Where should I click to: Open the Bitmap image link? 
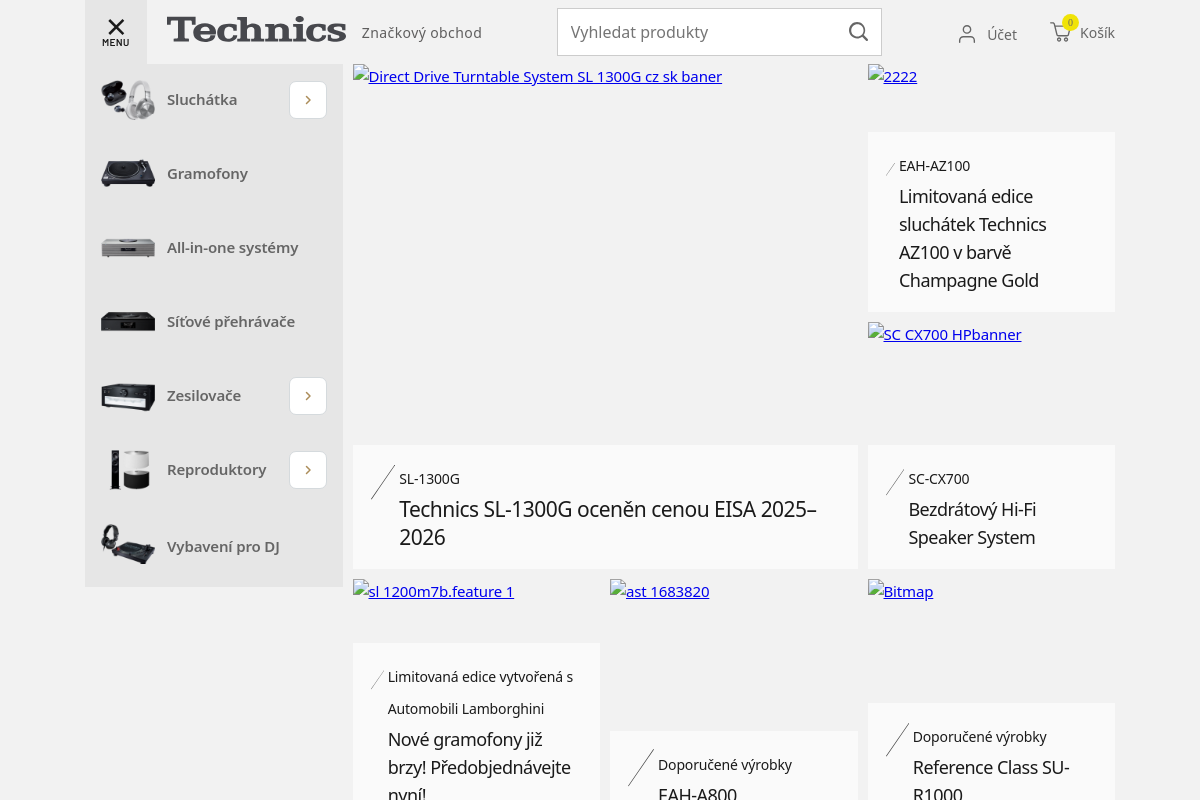tap(901, 591)
